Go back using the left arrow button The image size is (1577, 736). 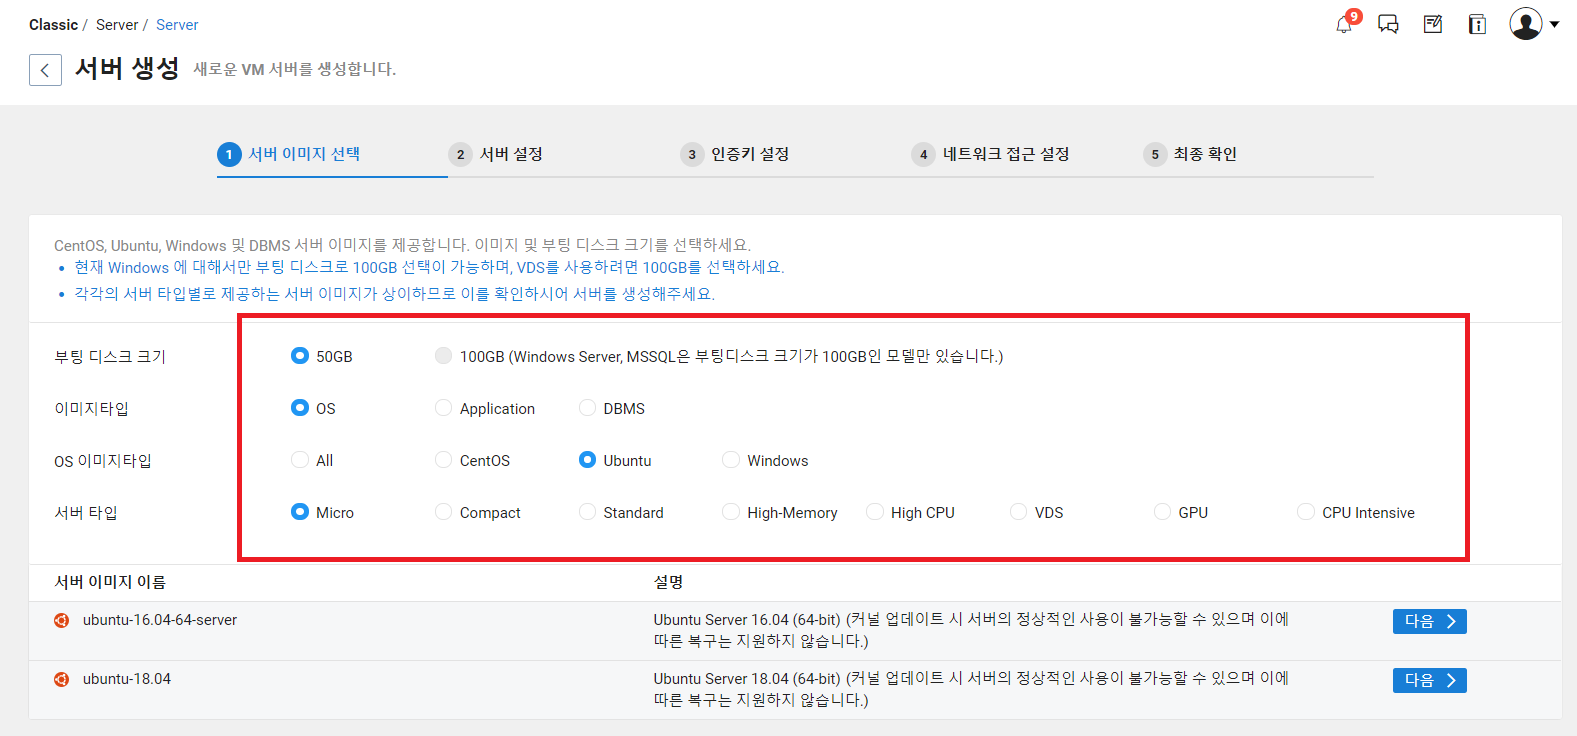point(45,70)
